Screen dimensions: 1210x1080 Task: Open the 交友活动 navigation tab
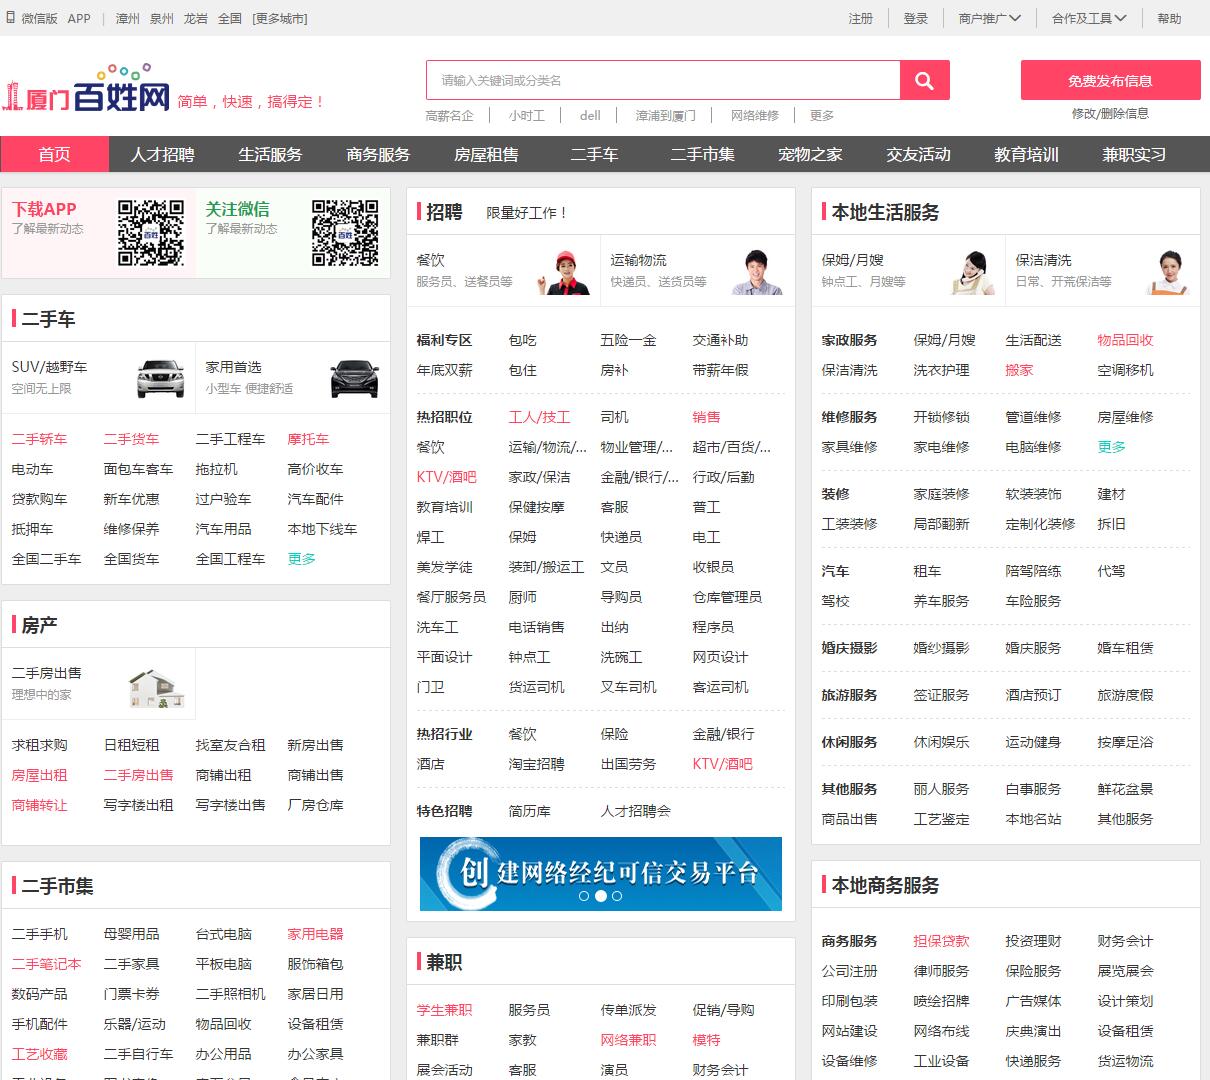(x=918, y=154)
